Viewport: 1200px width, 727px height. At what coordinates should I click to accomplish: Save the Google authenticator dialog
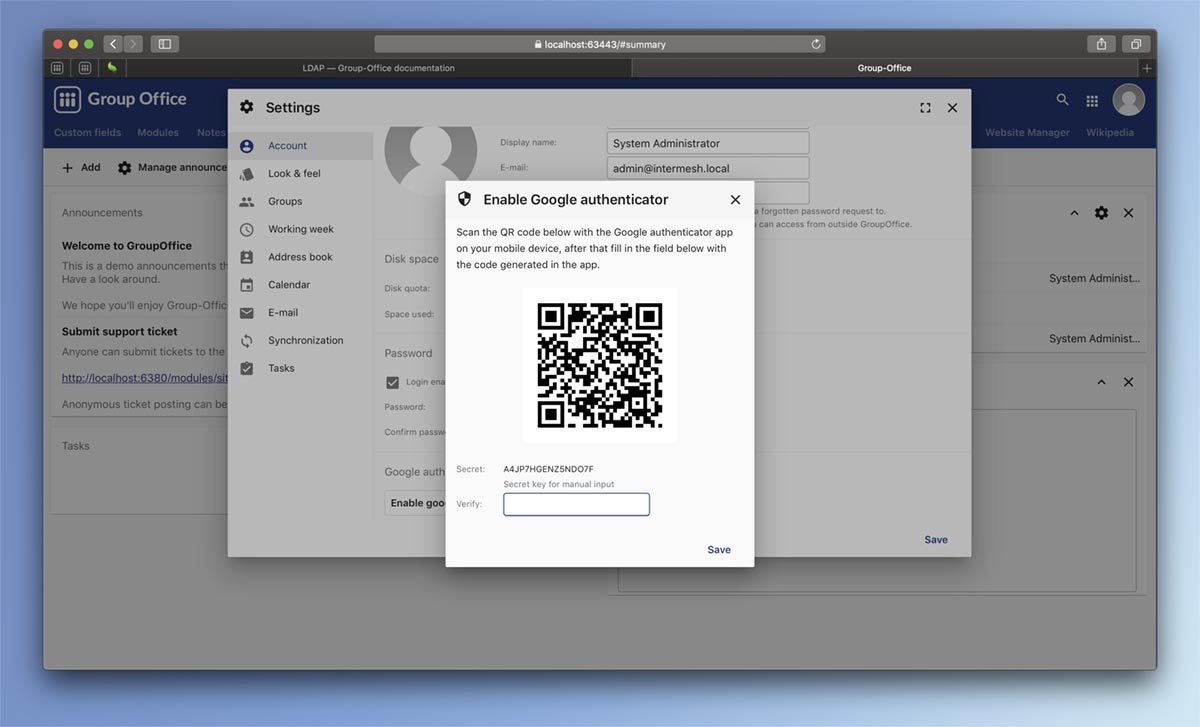pyautogui.click(x=719, y=550)
